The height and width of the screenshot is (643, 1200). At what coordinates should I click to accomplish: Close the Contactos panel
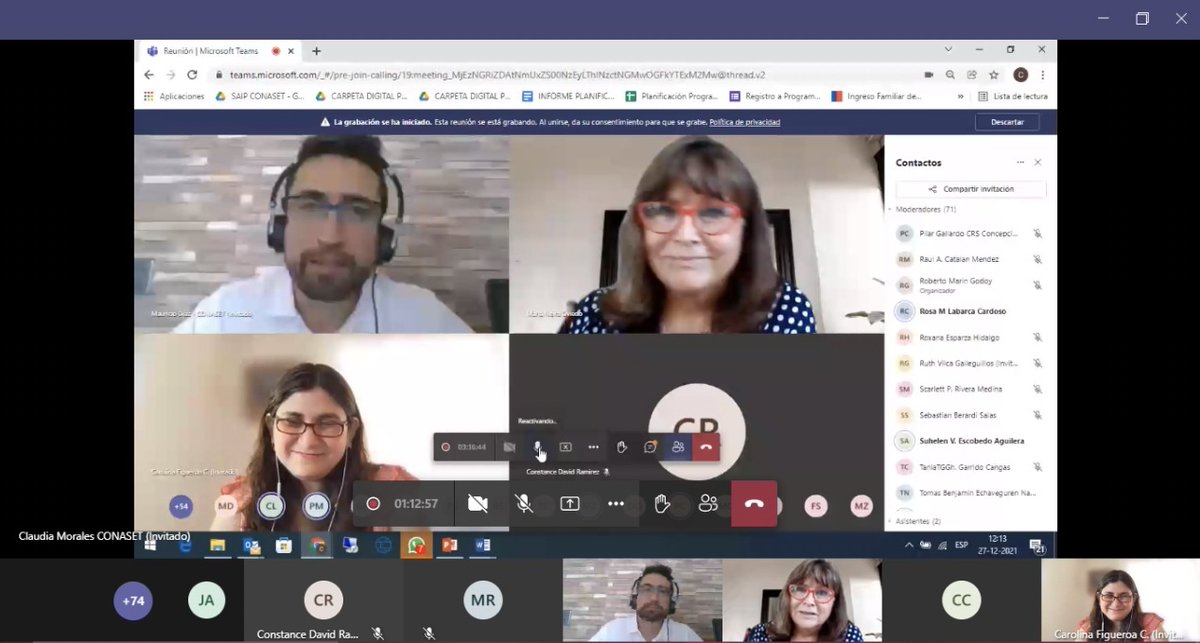point(1038,162)
